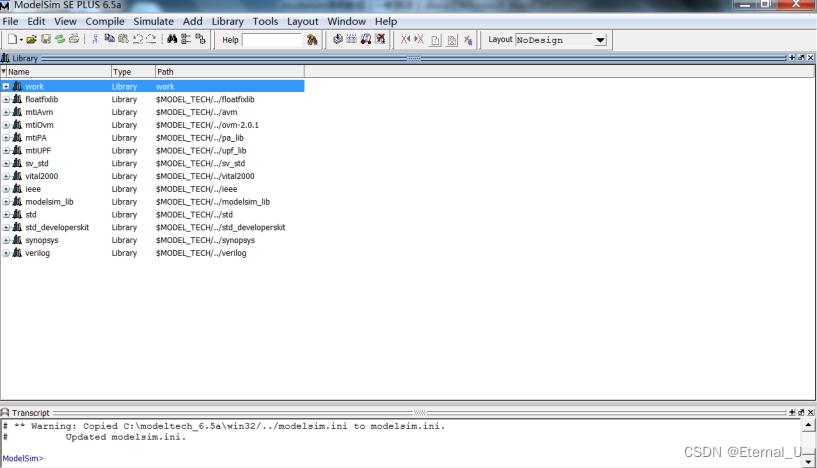The width and height of the screenshot is (817, 468).
Task: Click the Open folder toolbar icon
Action: point(32,39)
